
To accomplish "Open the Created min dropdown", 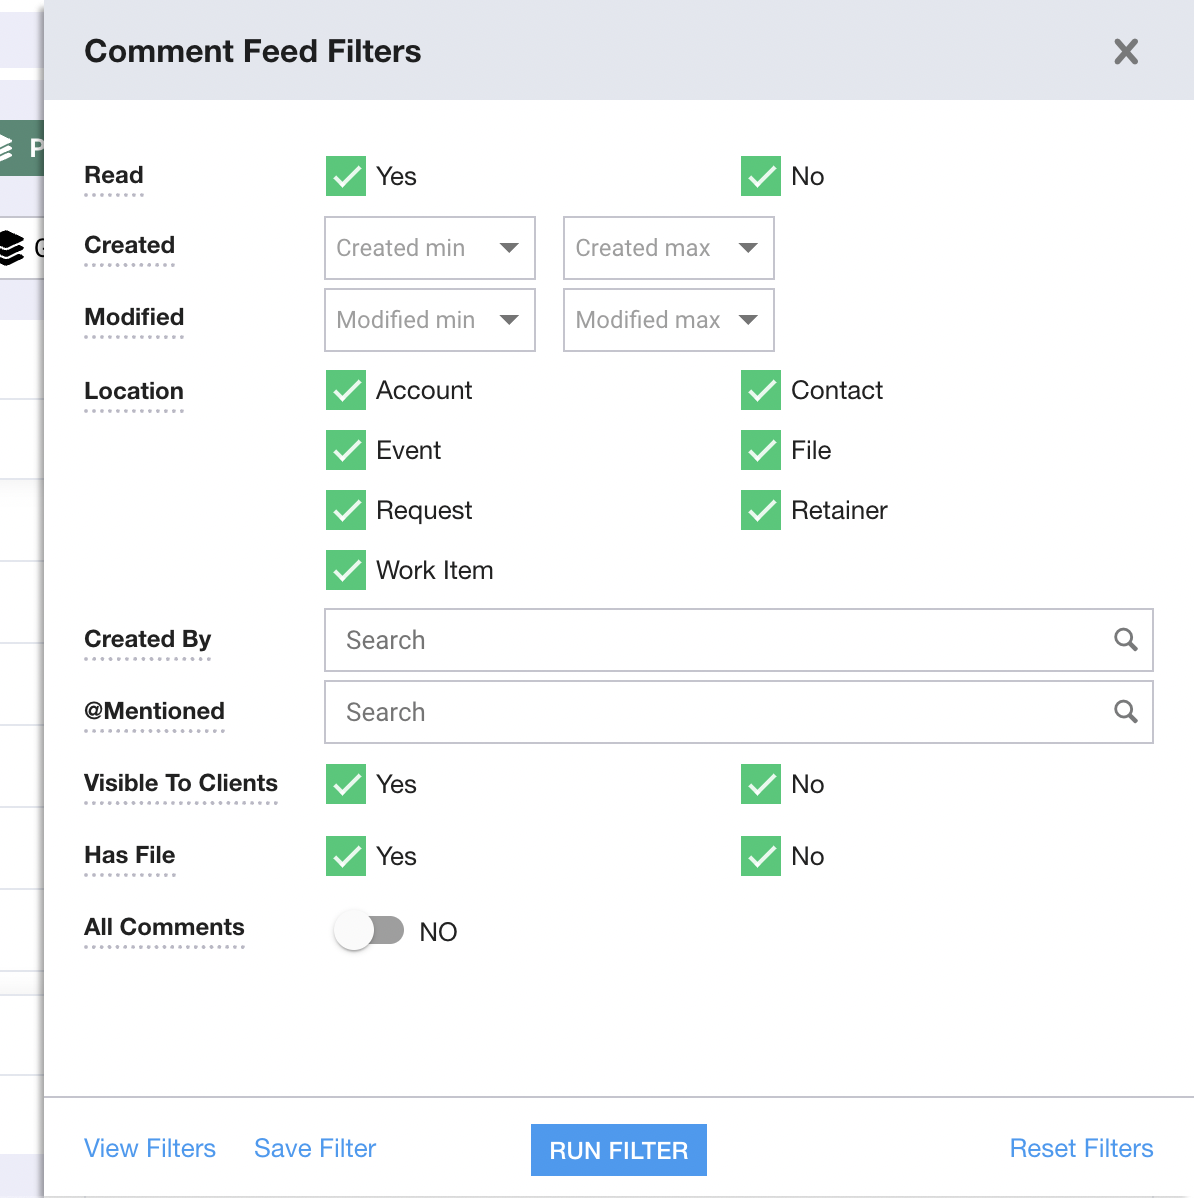I will click(x=430, y=248).
